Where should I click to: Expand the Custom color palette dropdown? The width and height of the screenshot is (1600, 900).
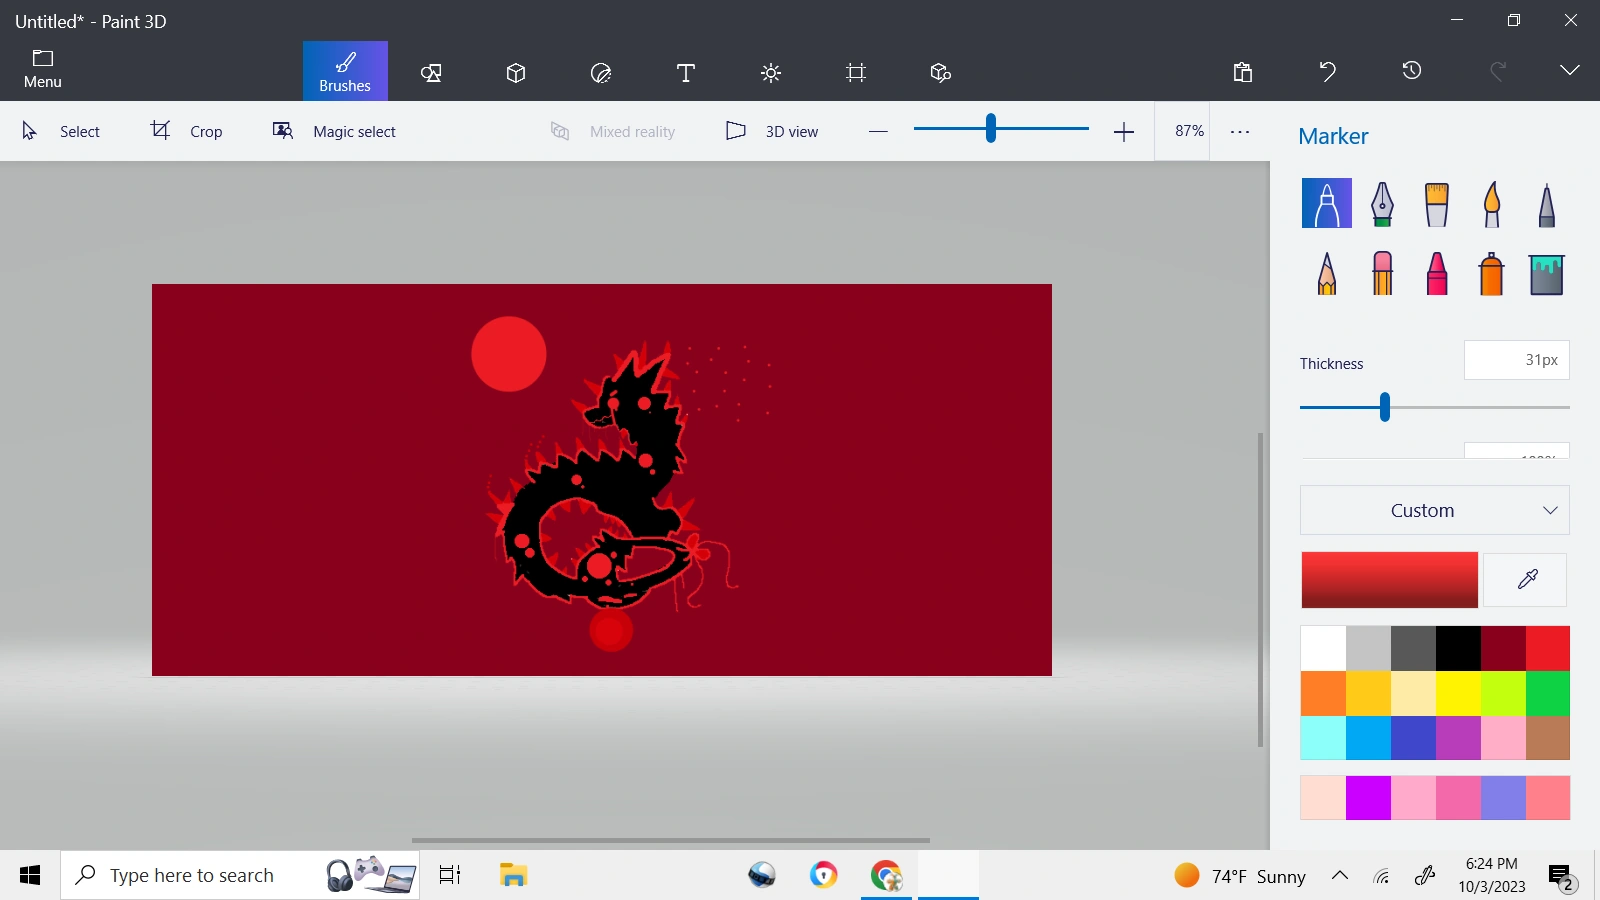1434,510
